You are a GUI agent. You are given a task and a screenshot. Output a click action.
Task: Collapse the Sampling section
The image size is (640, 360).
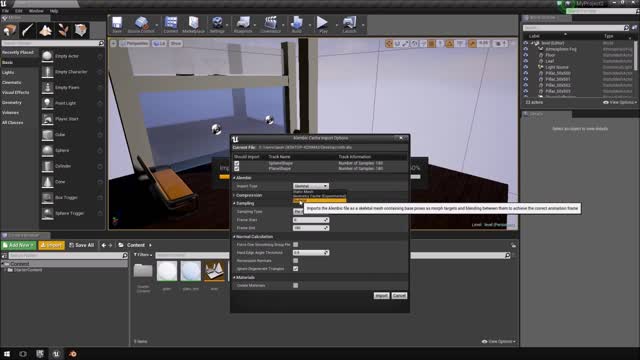point(234,203)
